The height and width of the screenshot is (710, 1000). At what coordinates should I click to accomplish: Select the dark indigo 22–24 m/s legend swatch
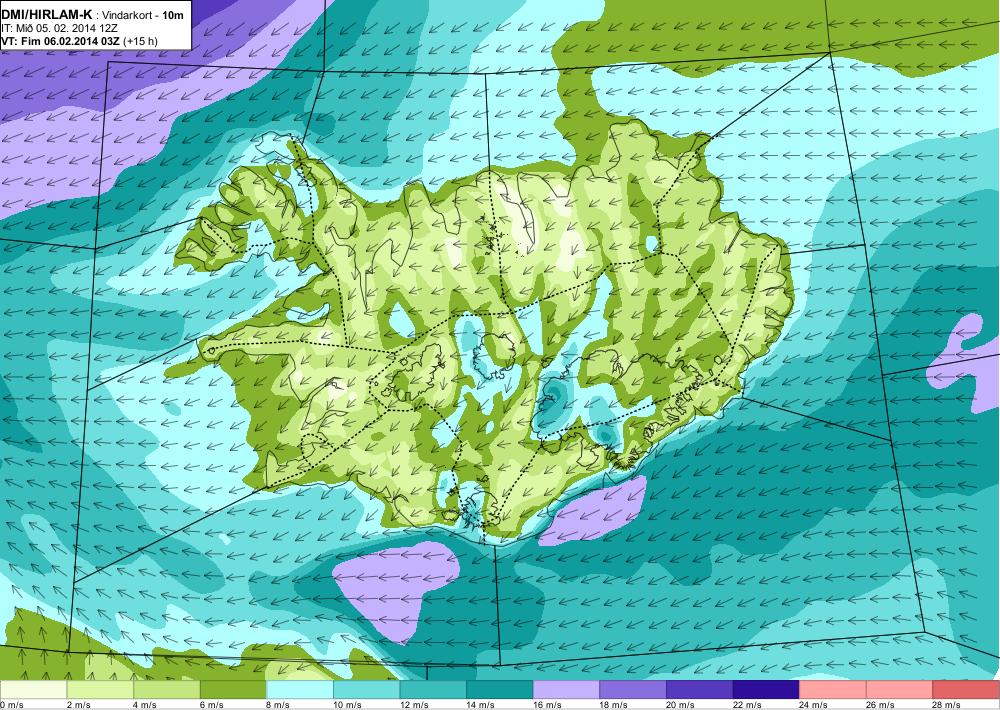[767, 690]
